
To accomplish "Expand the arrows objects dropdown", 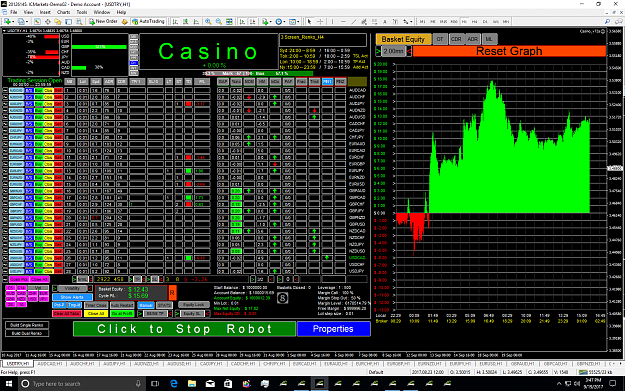I will click(411, 21).
